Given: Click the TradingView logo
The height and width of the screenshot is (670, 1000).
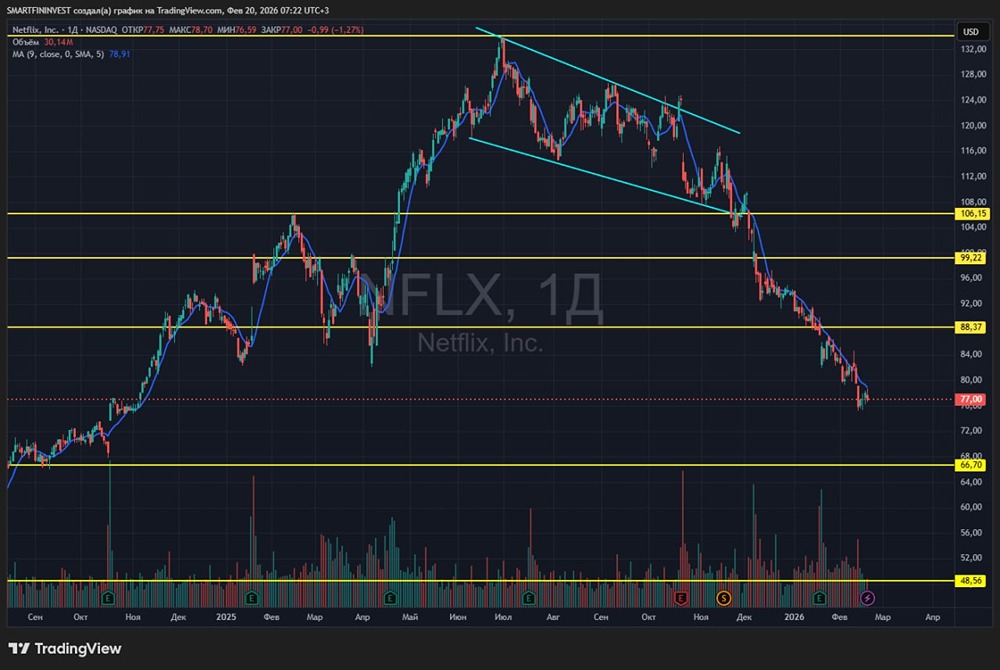Looking at the screenshot, I should pyautogui.click(x=64, y=649).
